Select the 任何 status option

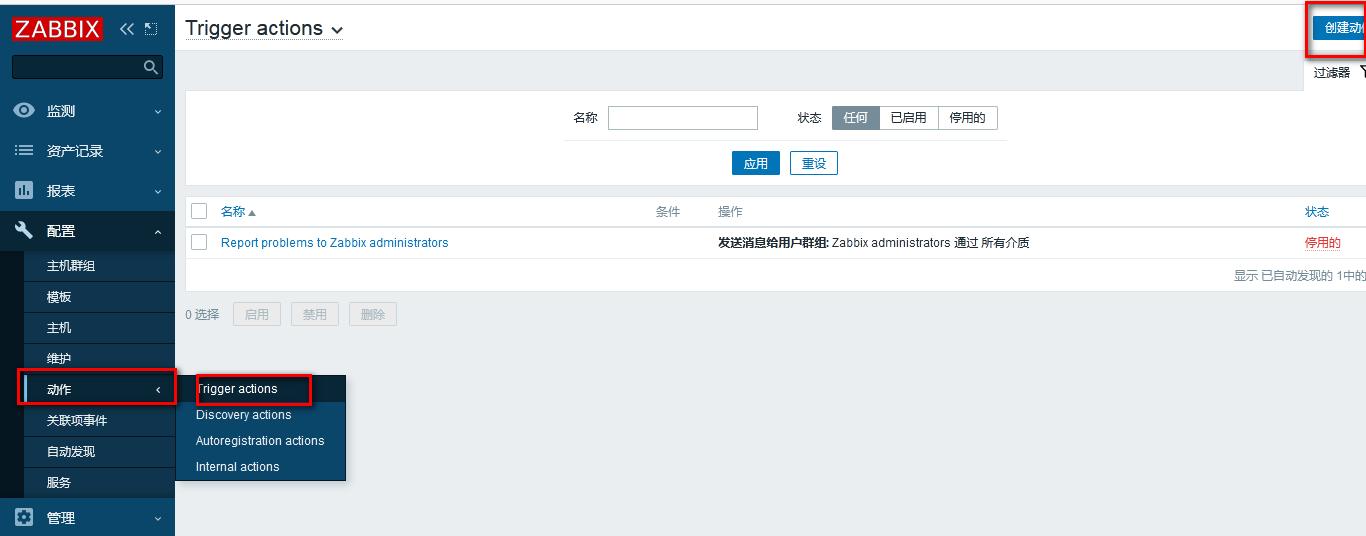[x=856, y=118]
